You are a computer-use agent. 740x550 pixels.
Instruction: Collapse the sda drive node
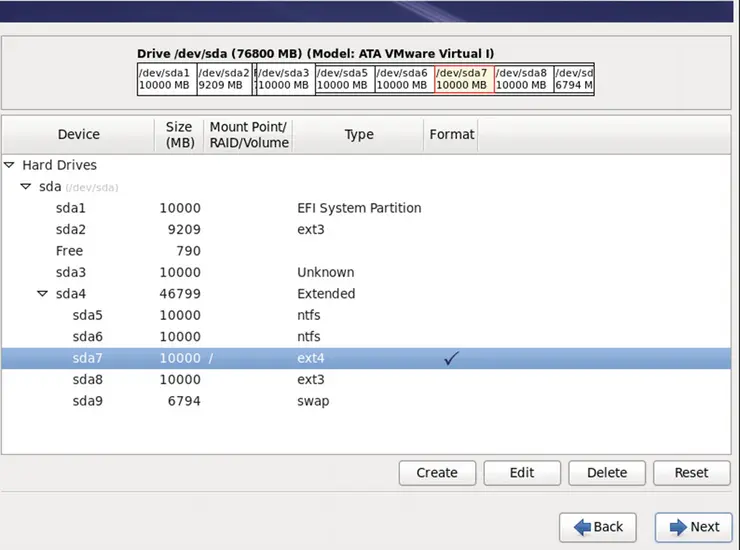tap(26, 187)
